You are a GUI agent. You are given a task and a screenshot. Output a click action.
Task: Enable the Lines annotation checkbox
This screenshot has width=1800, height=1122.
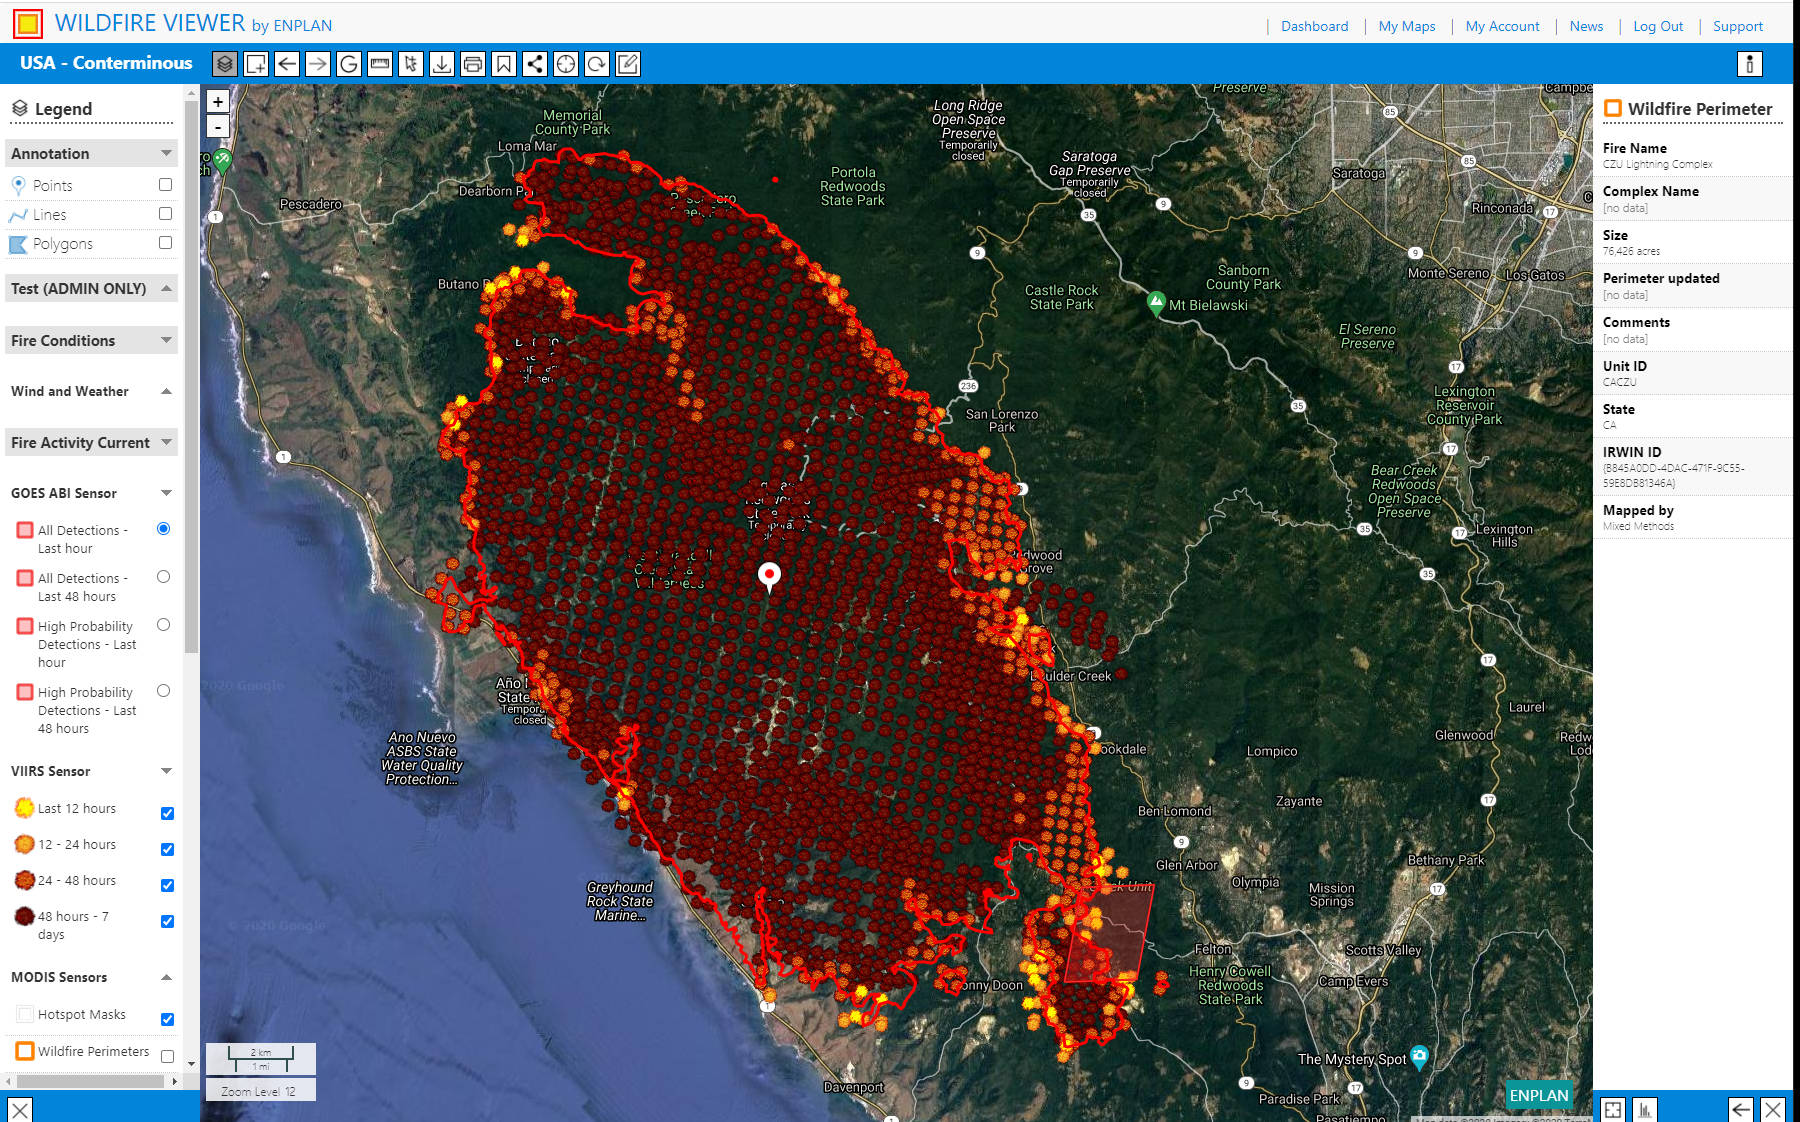click(166, 214)
